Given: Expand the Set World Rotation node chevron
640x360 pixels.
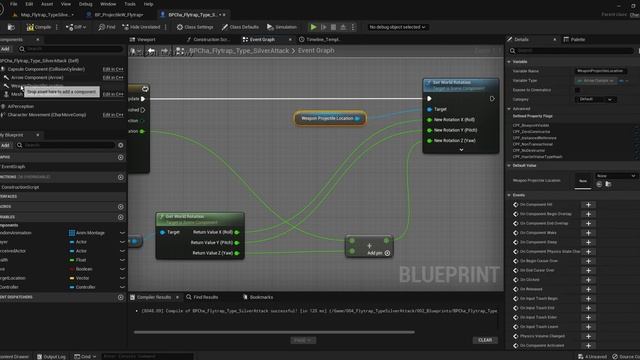Looking at the screenshot, I should point(461,150).
